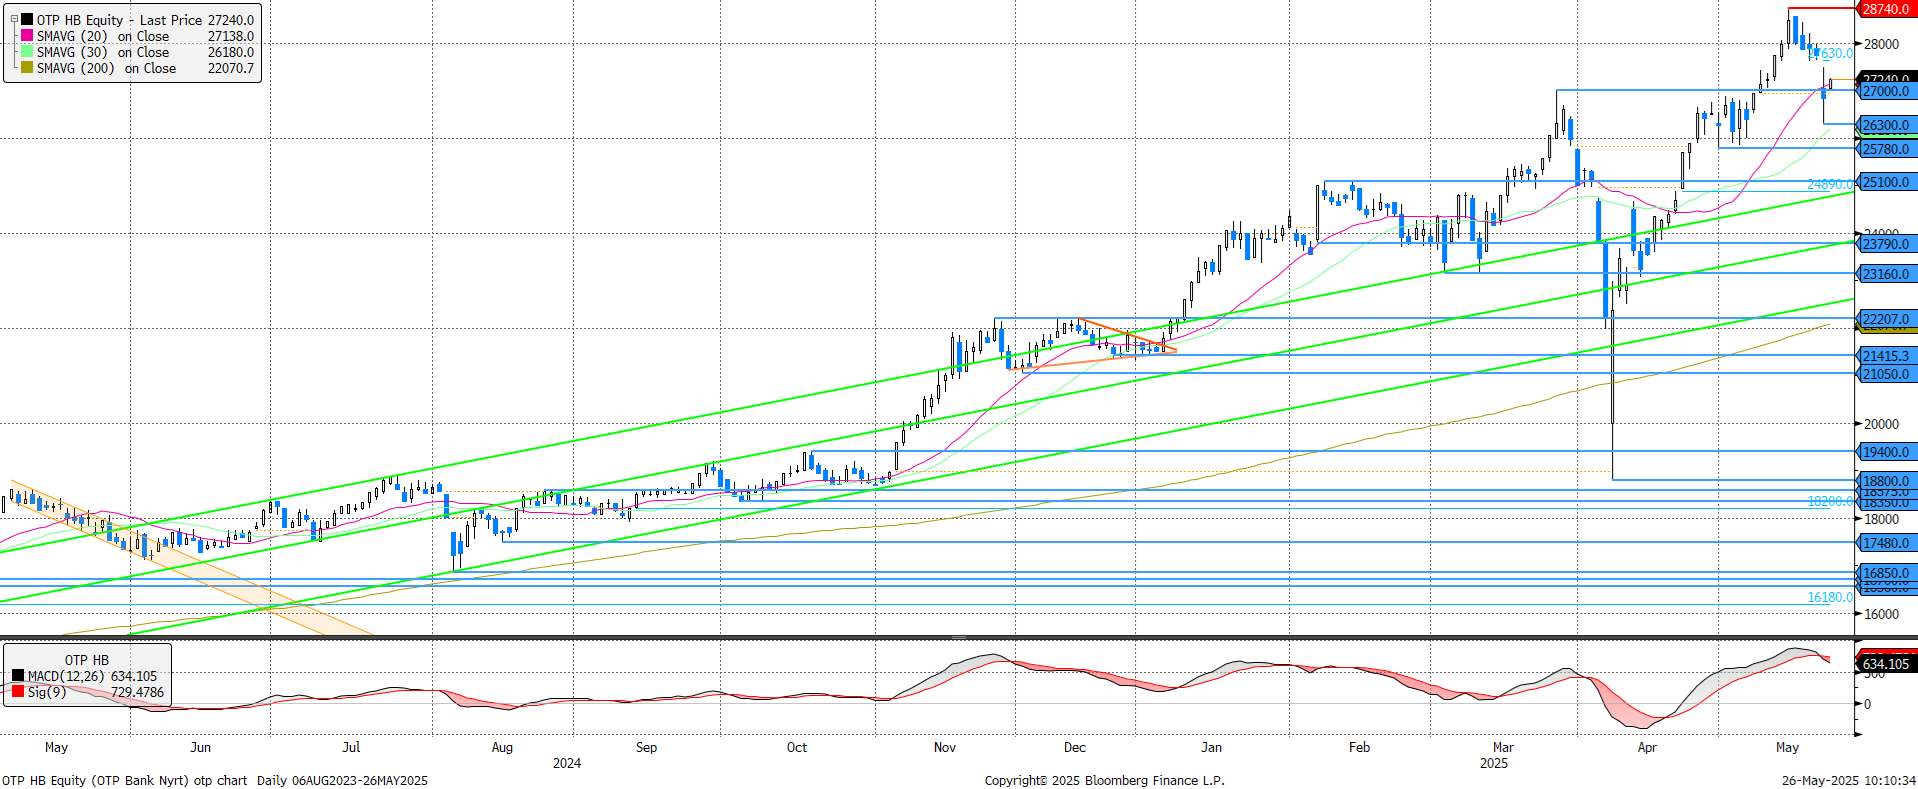Click the legend value 22070.7

pyautogui.click(x=231, y=68)
